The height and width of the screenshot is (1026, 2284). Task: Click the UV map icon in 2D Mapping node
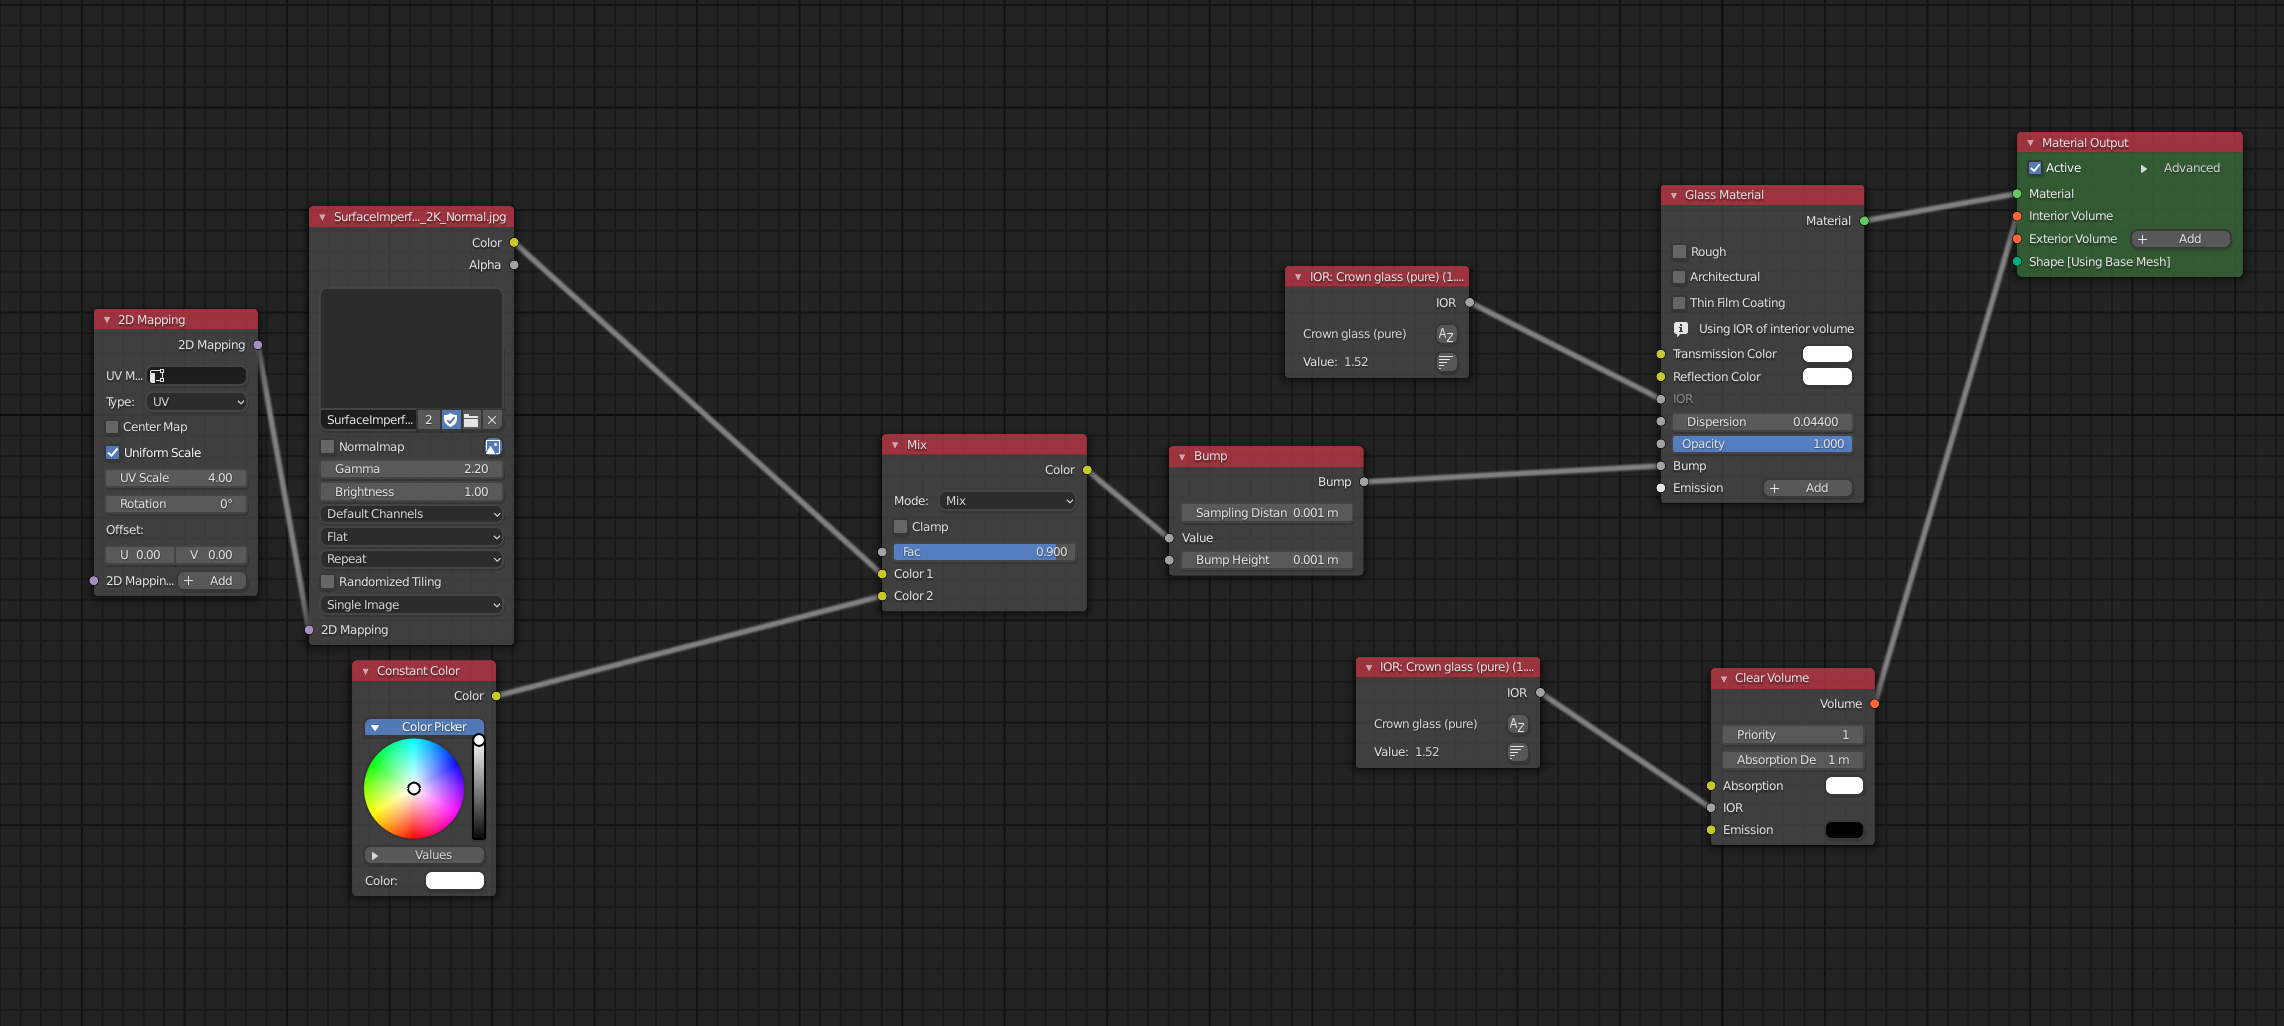click(157, 376)
